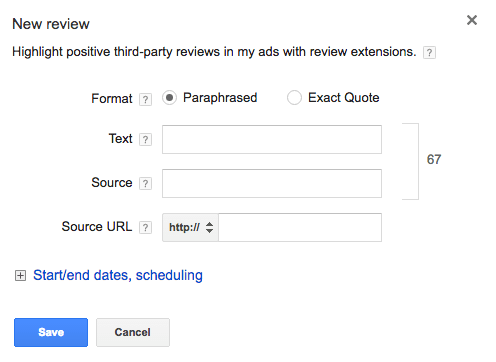Open the Source URL help question mark
The height and width of the screenshot is (362, 496).
pos(145,227)
